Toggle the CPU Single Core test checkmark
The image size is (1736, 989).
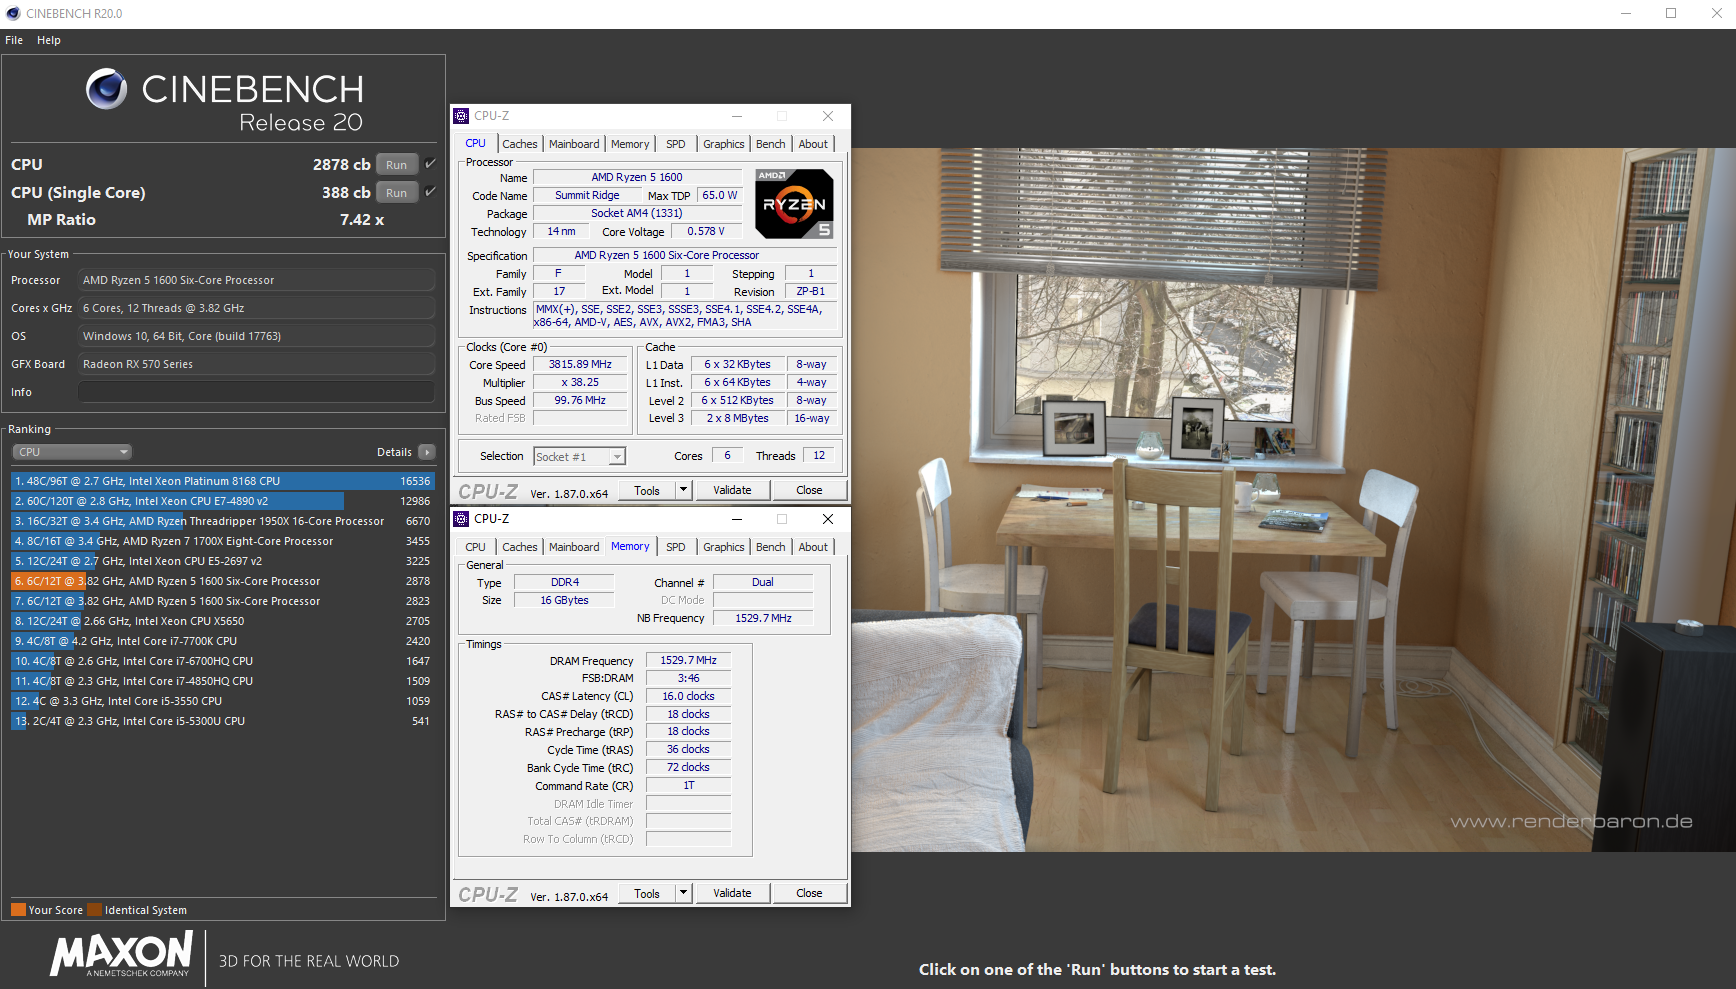pyautogui.click(x=431, y=192)
